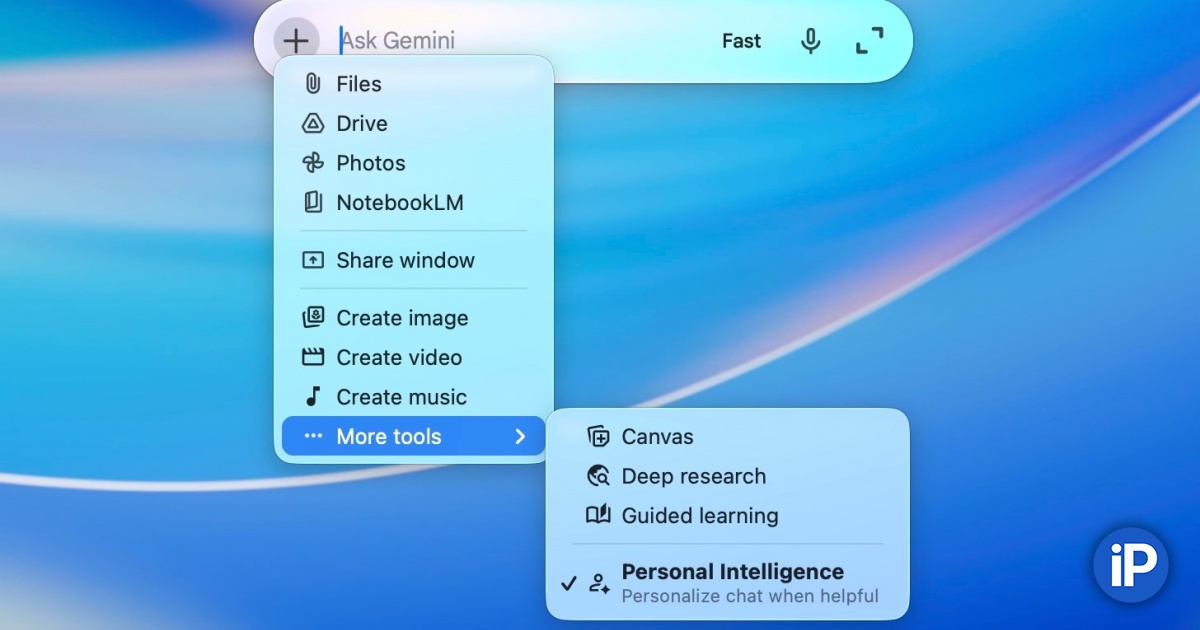Click the Share window screen icon
This screenshot has height=630, width=1200.
click(x=313, y=260)
